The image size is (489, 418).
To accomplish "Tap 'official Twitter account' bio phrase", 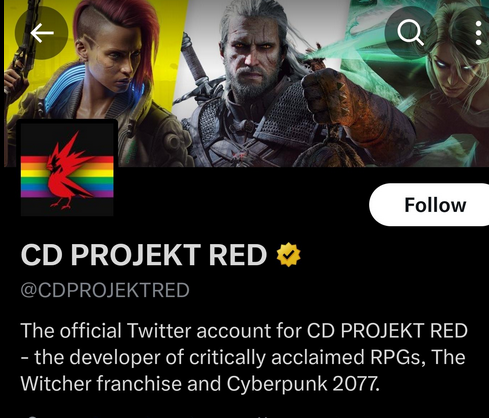I will pyautogui.click(x=164, y=331).
